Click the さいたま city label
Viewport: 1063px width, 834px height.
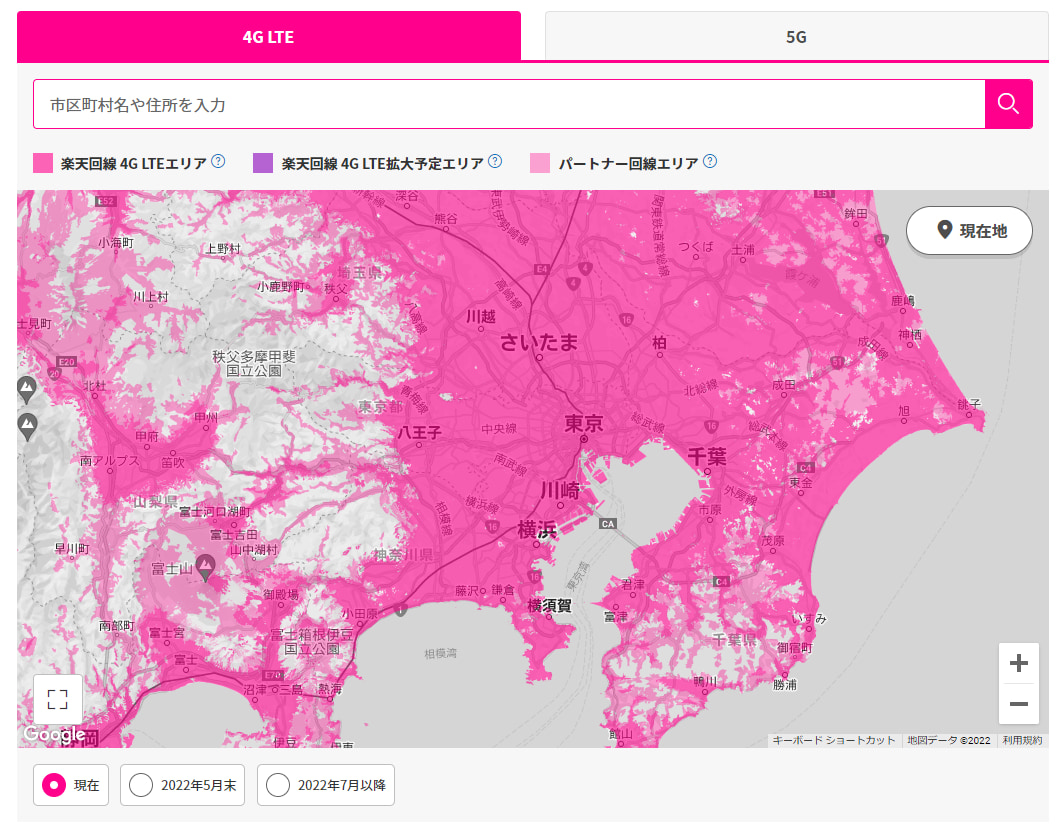pyautogui.click(x=539, y=342)
